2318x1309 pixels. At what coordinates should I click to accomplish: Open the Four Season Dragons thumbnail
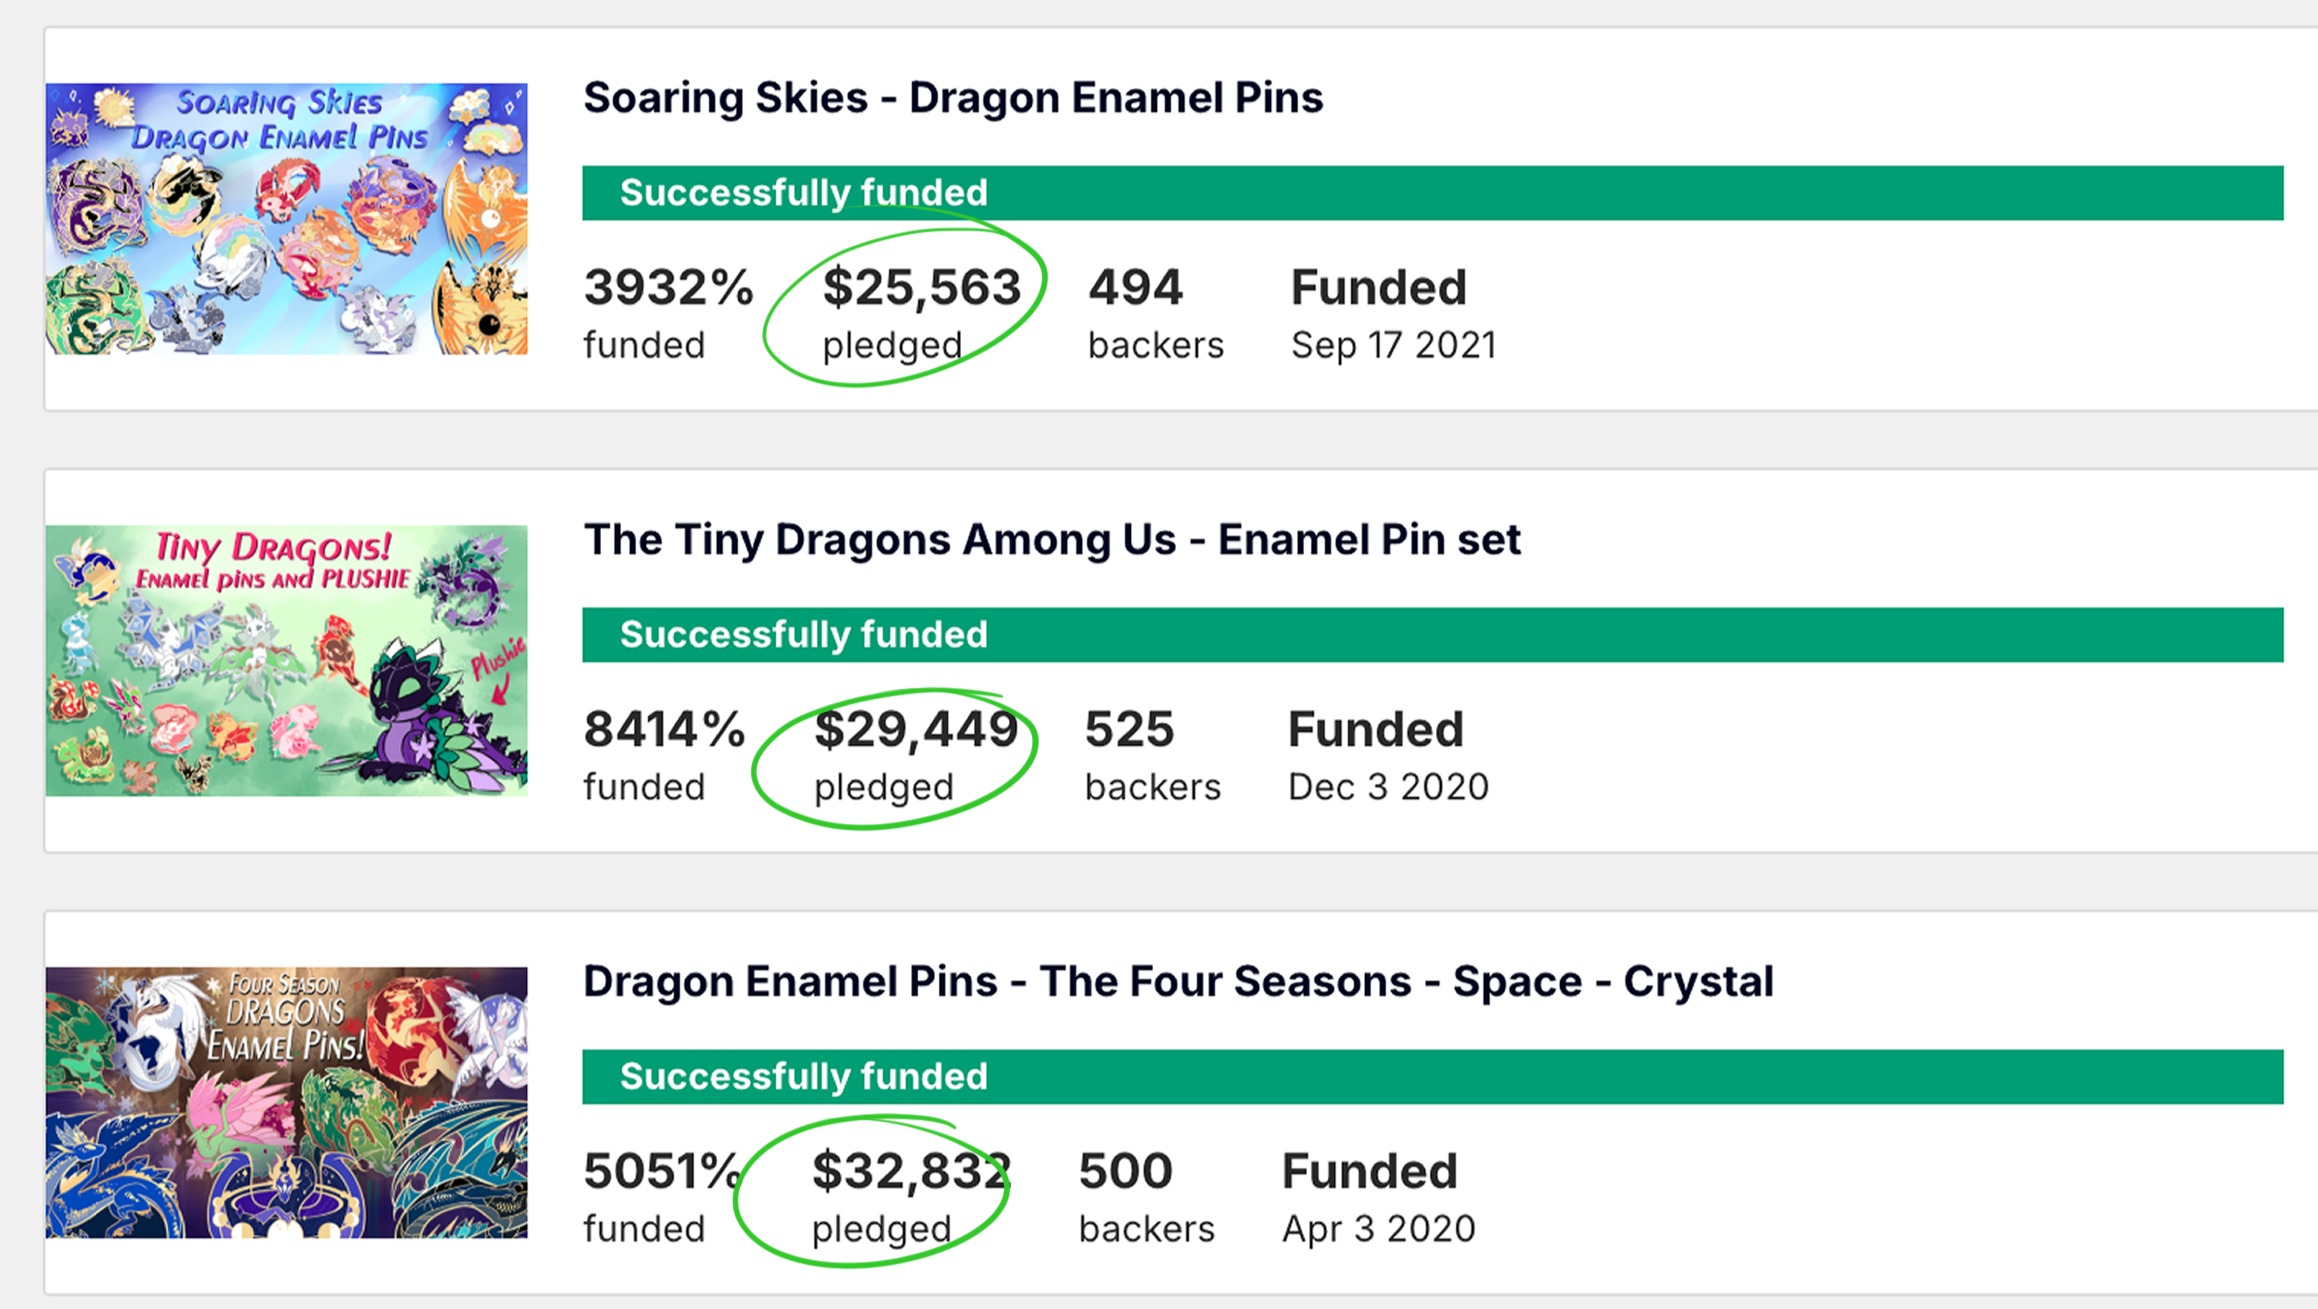point(286,1103)
